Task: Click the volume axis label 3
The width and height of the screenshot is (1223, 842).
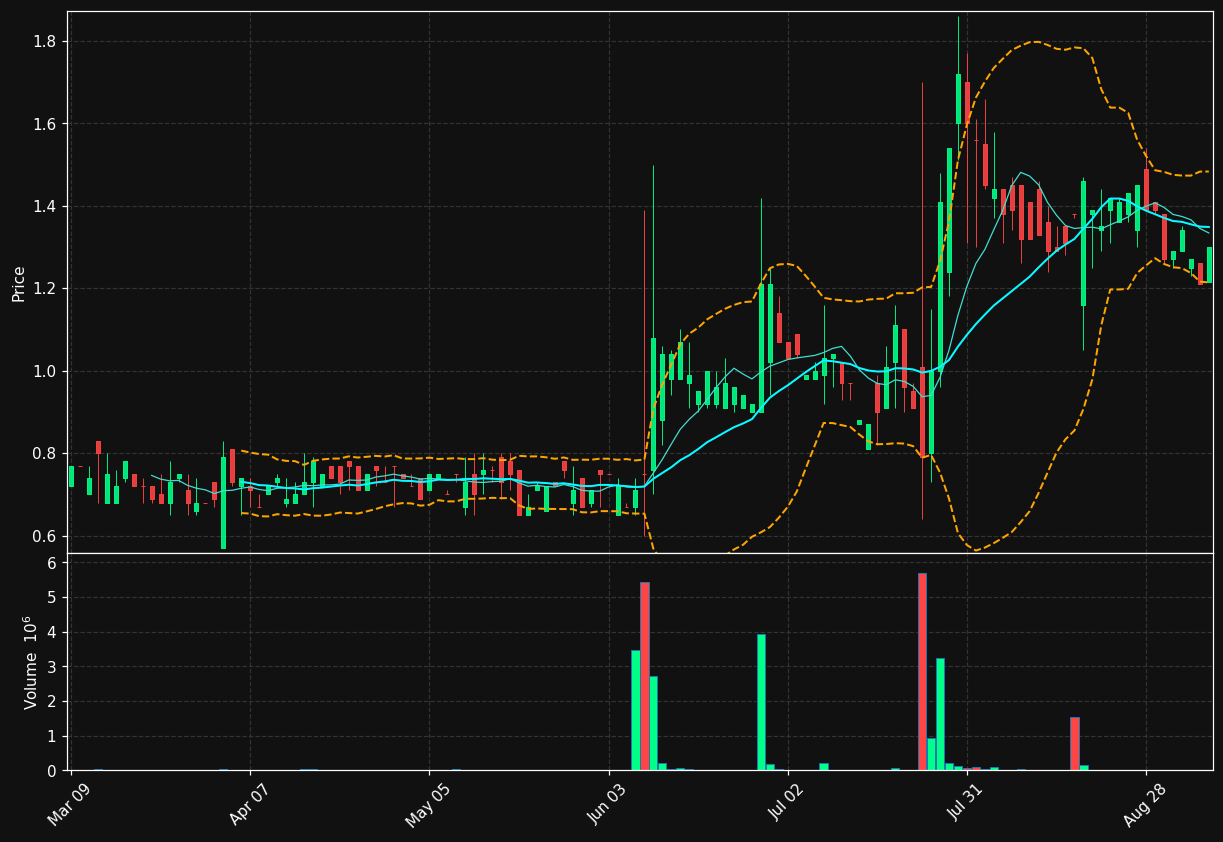Action: point(54,667)
